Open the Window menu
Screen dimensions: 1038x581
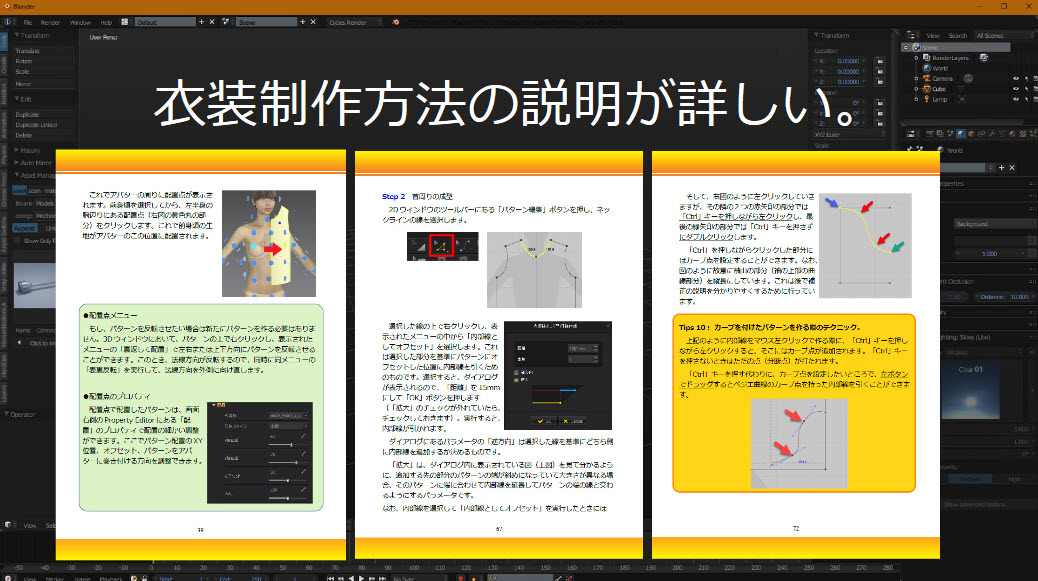[x=80, y=22]
